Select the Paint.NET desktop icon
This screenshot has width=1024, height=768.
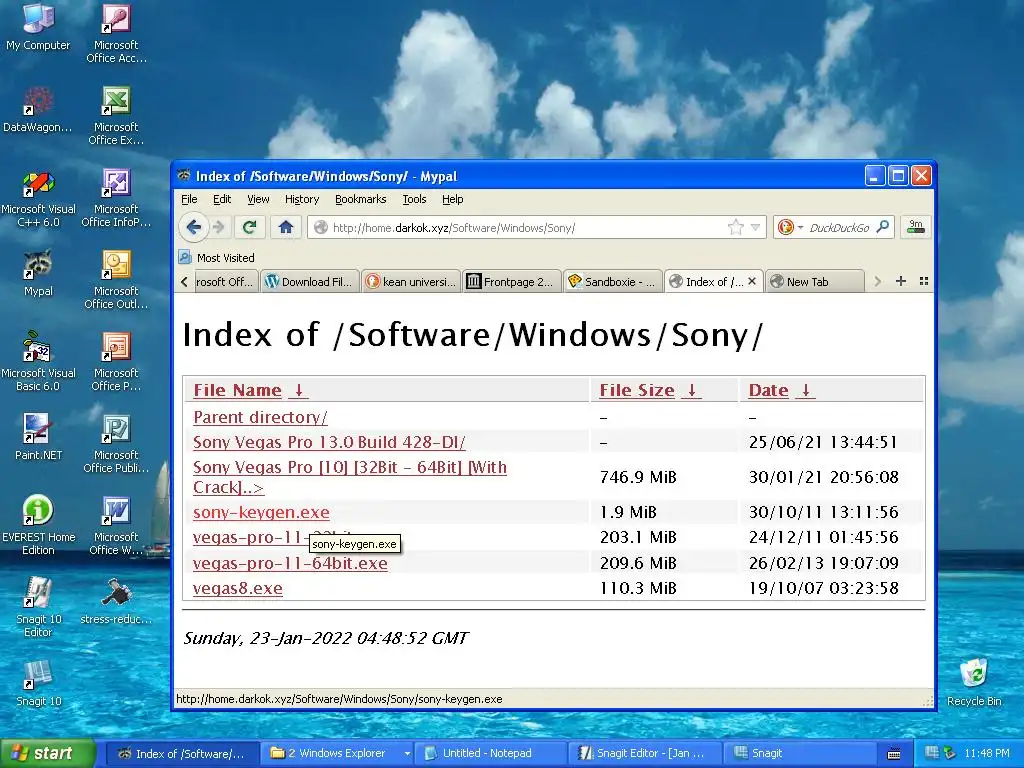click(38, 436)
